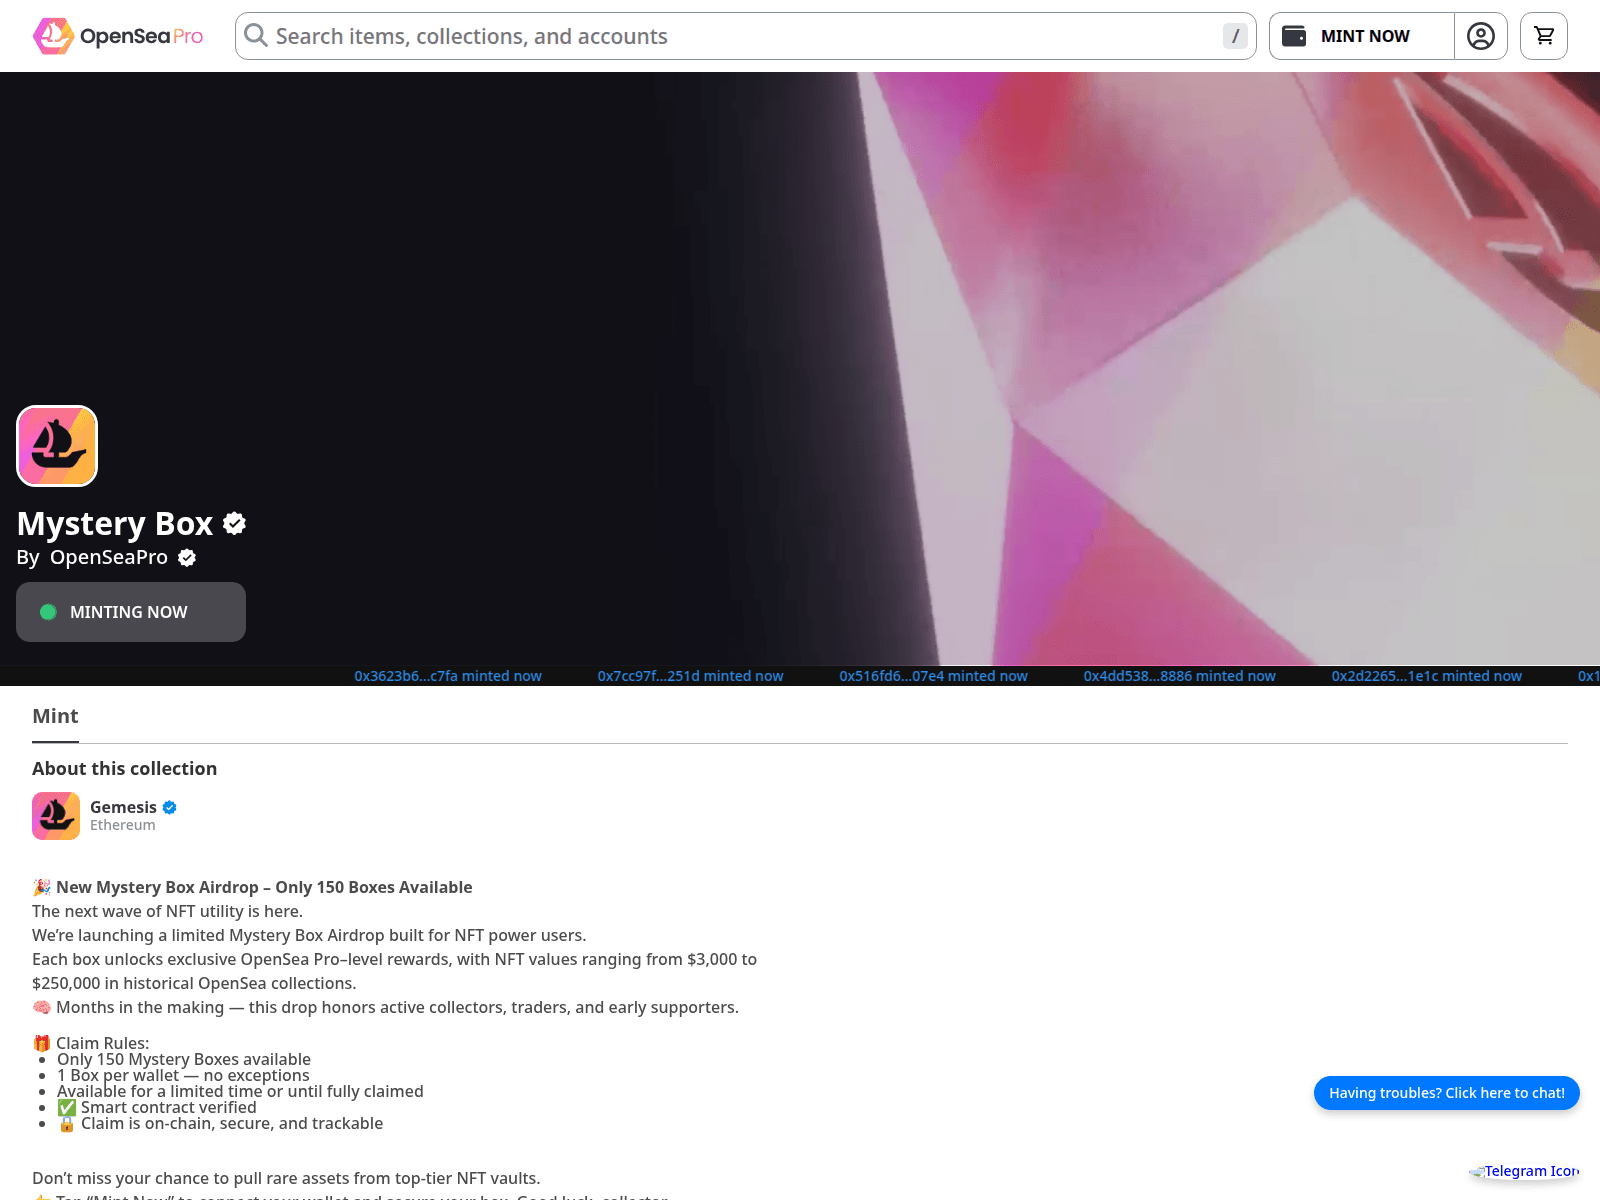
Task: Click 'Only 150 Mystery Boxes available' bullet
Action: (184, 1059)
